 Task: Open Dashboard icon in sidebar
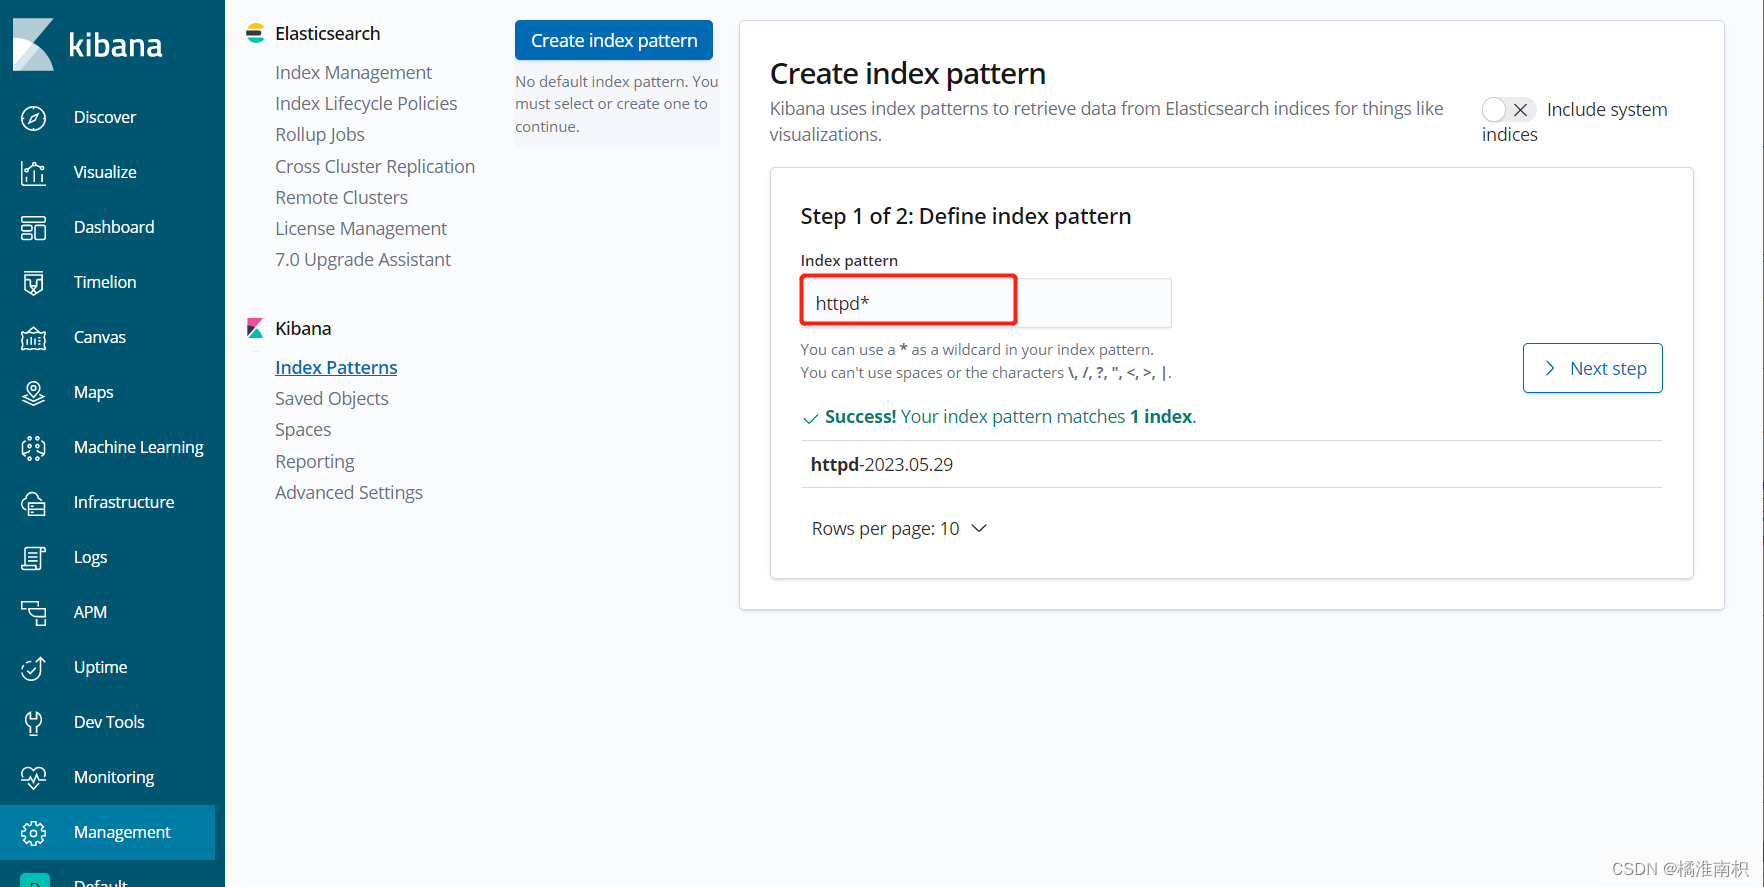tap(33, 228)
